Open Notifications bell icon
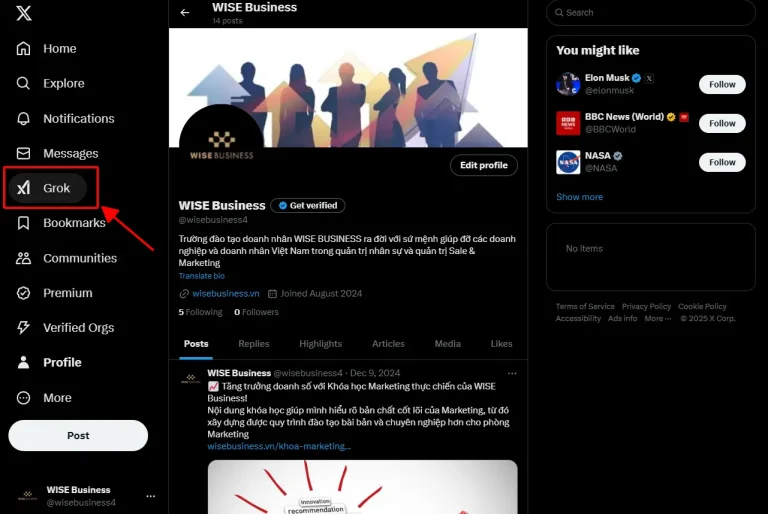 pyautogui.click(x=23, y=119)
